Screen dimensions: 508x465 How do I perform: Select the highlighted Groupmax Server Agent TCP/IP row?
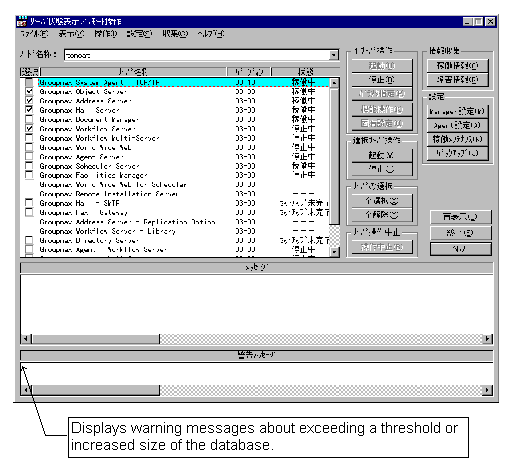(x=183, y=82)
